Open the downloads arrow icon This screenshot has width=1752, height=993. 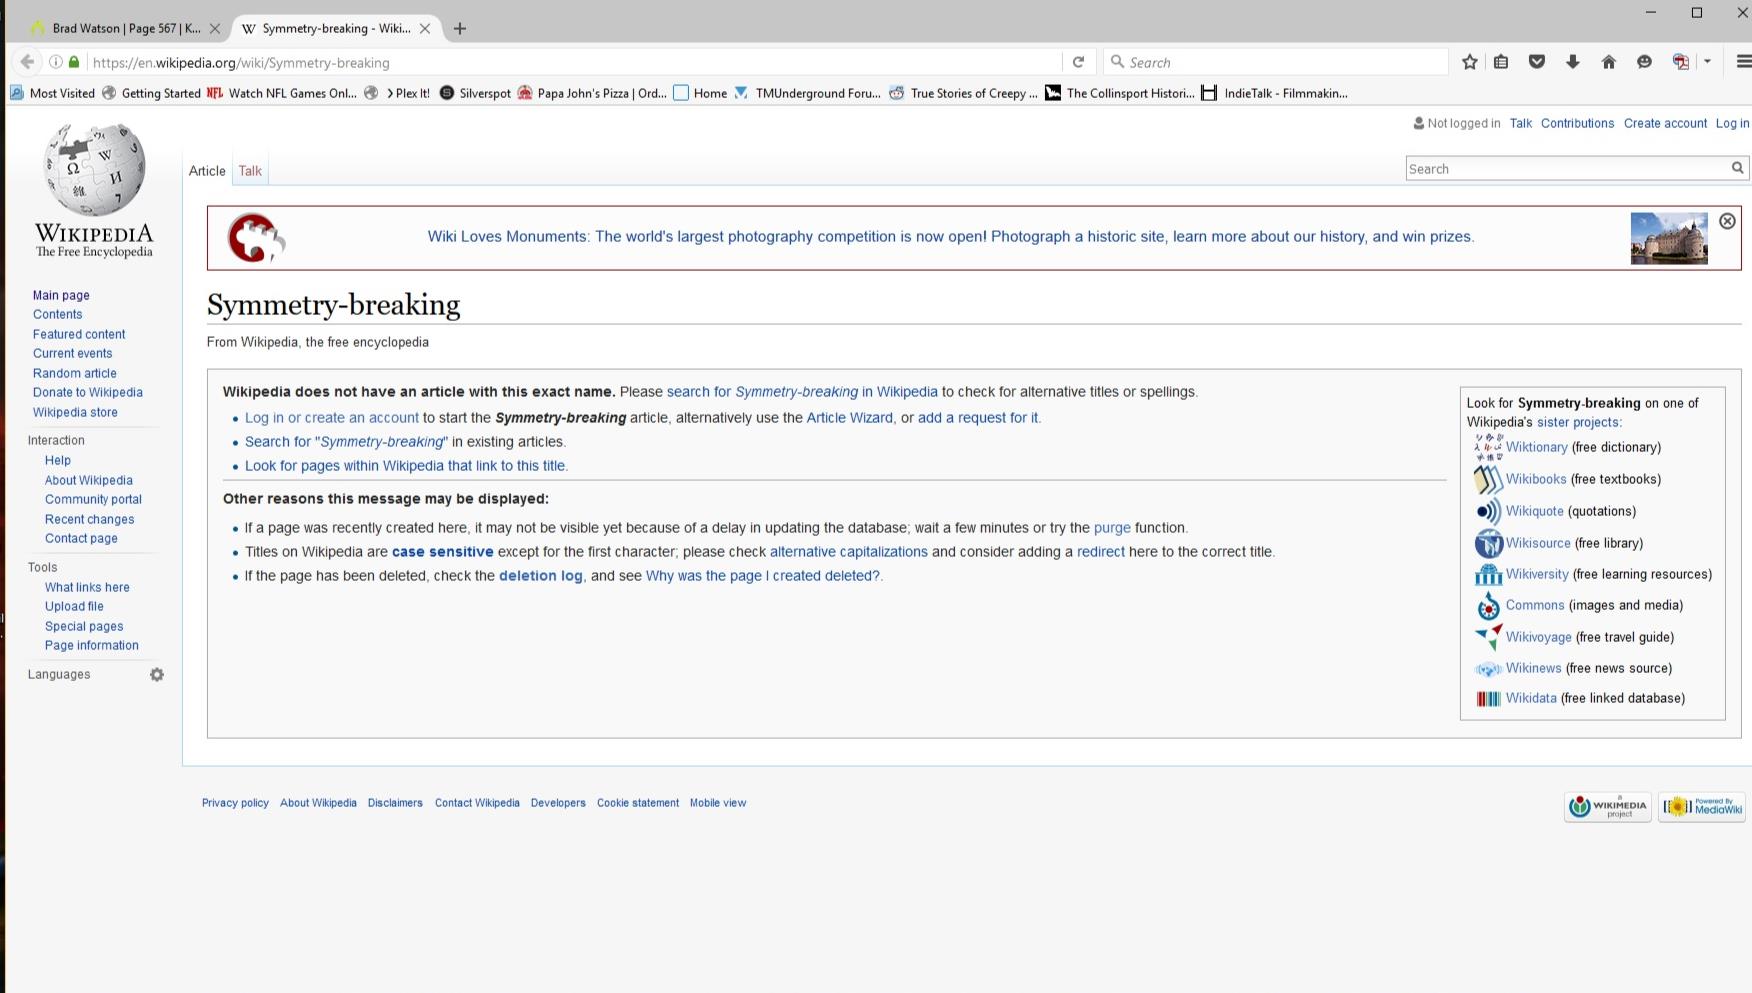tap(1573, 62)
